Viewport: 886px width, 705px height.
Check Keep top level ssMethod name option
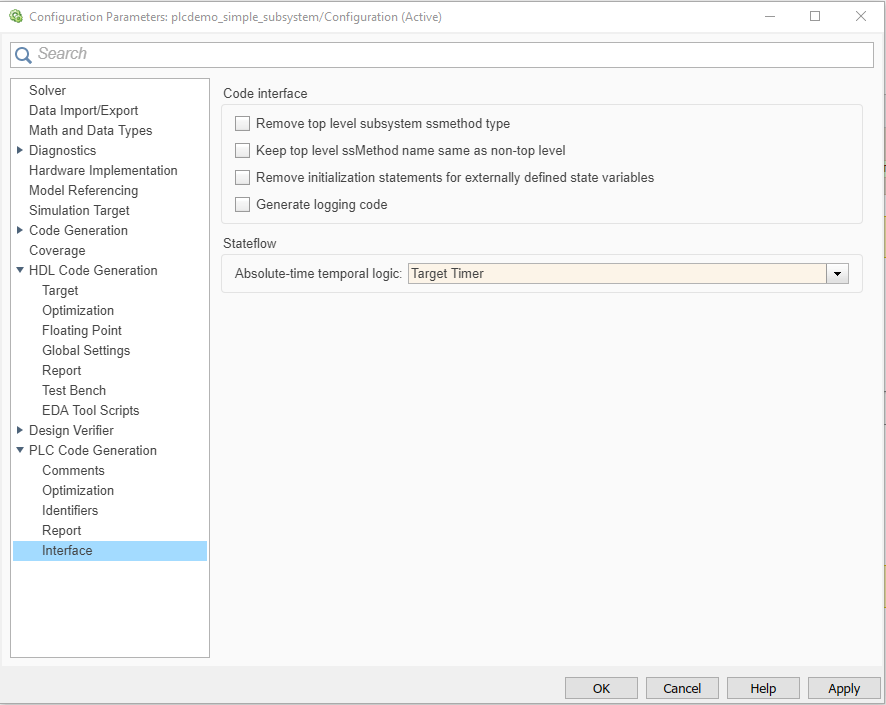coord(242,151)
